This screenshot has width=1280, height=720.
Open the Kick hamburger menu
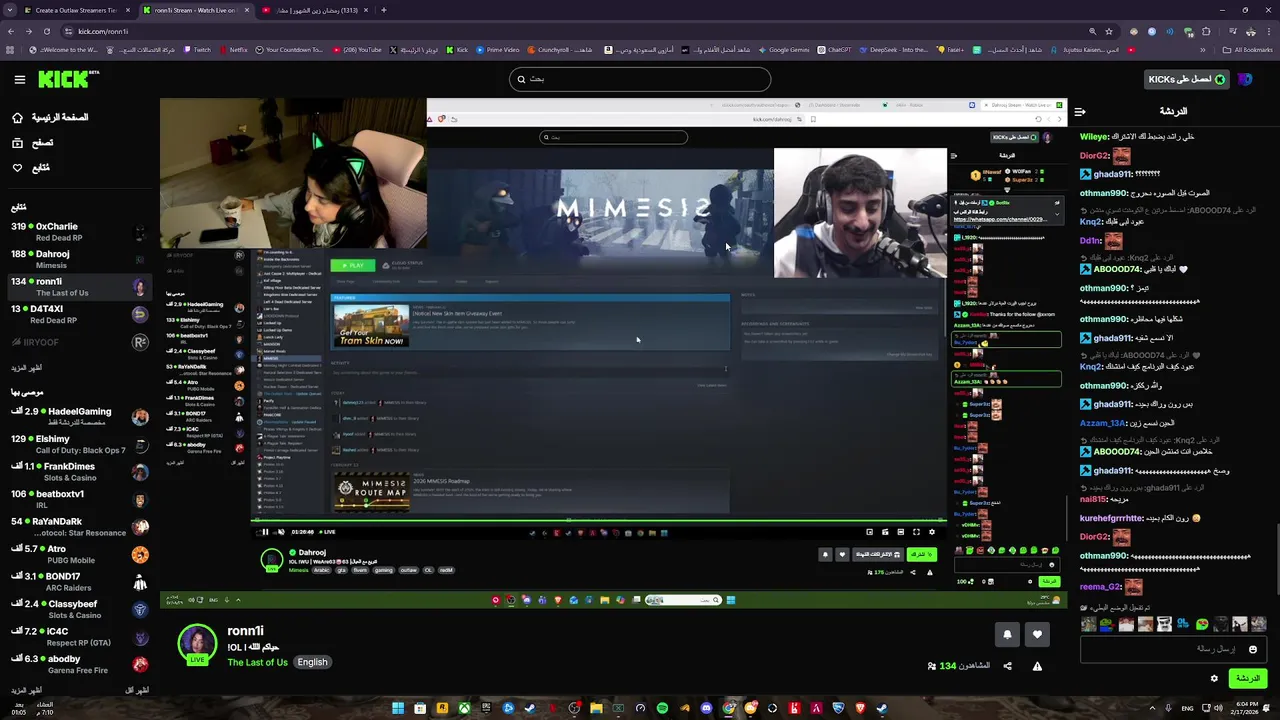coord(19,79)
